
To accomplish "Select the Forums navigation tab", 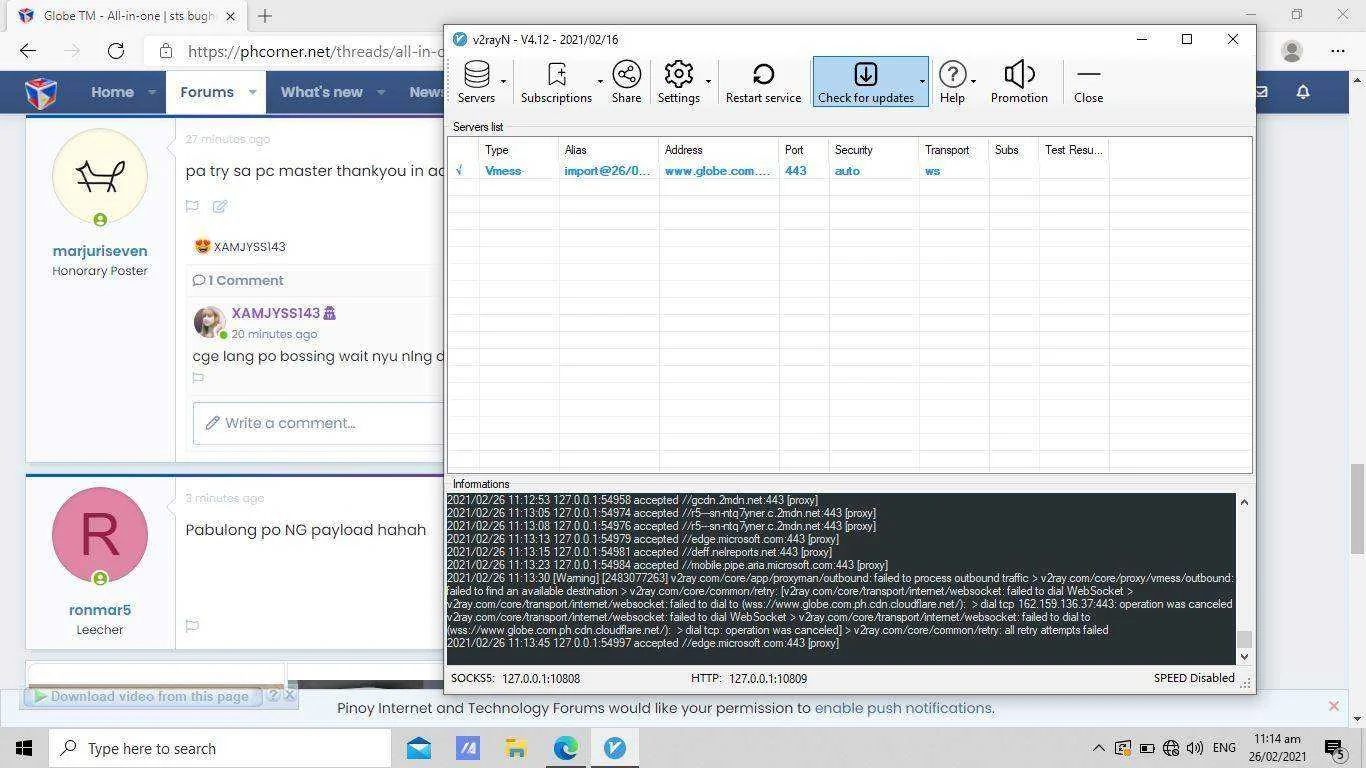I will [x=207, y=92].
